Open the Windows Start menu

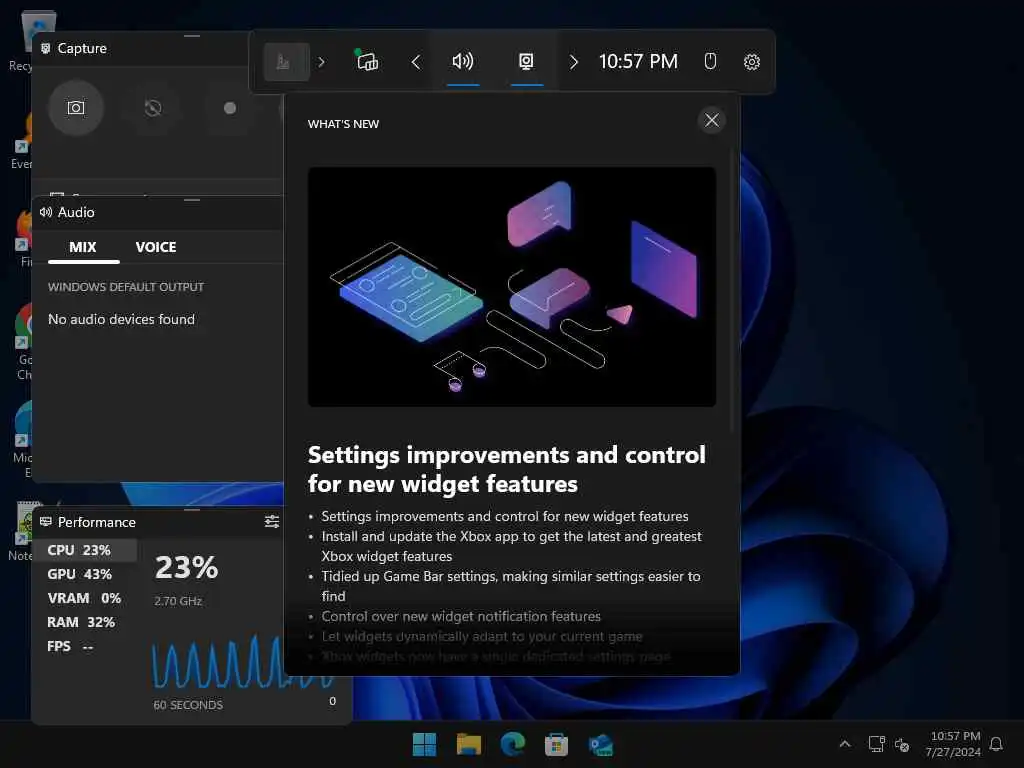(424, 744)
